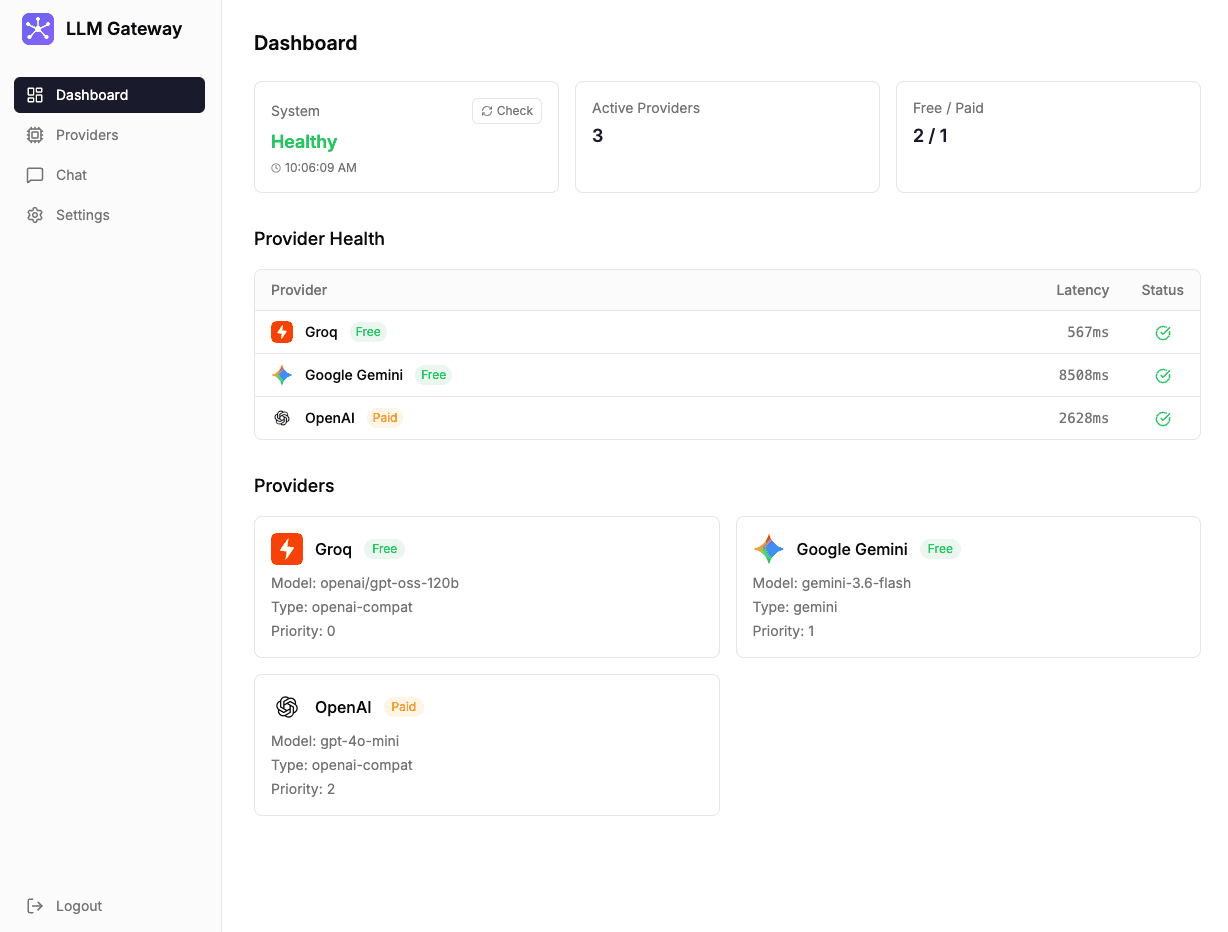Open the Settings page
Image resolution: width=1228 pixels, height=932 pixels.
click(x=109, y=215)
